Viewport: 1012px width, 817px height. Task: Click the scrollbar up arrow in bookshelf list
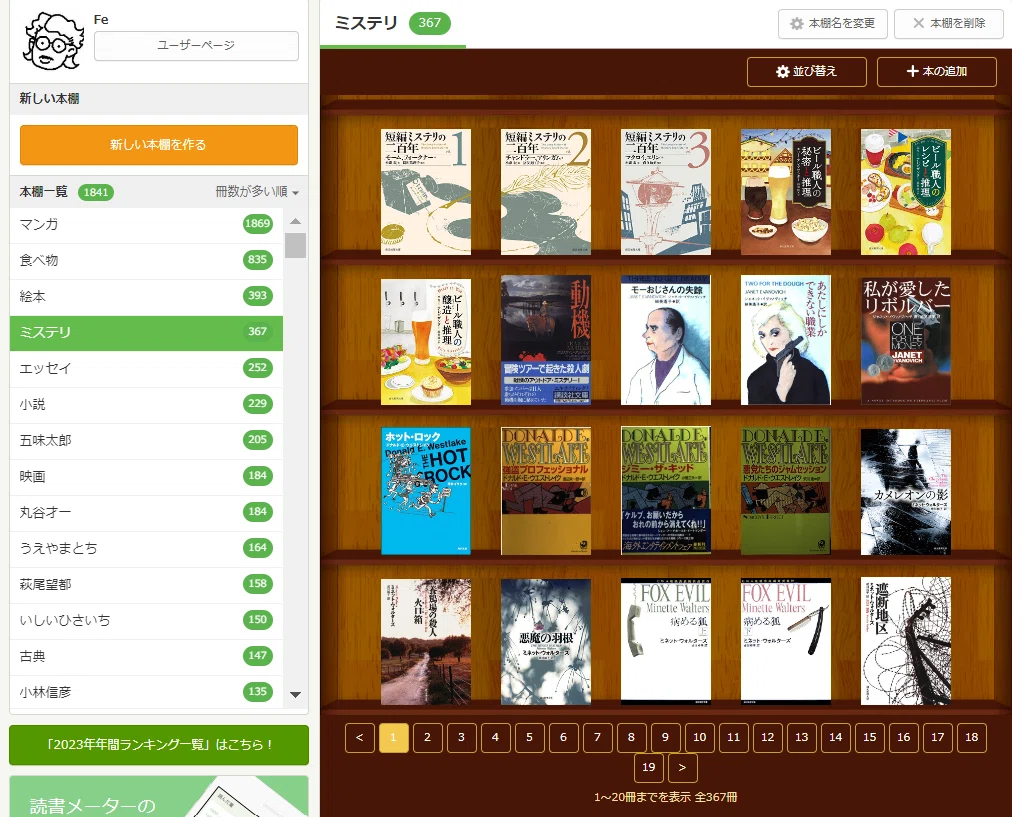(x=296, y=221)
